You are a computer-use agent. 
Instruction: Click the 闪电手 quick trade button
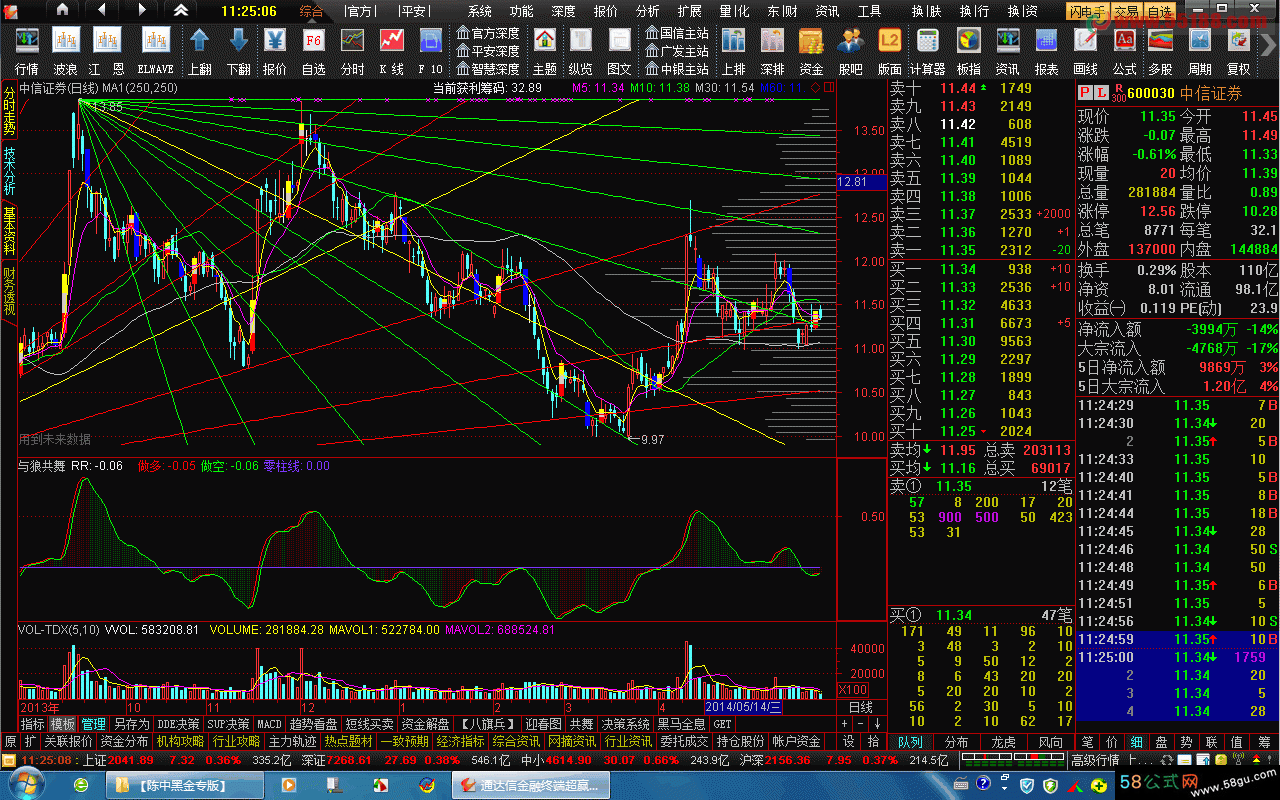[x=1086, y=11]
